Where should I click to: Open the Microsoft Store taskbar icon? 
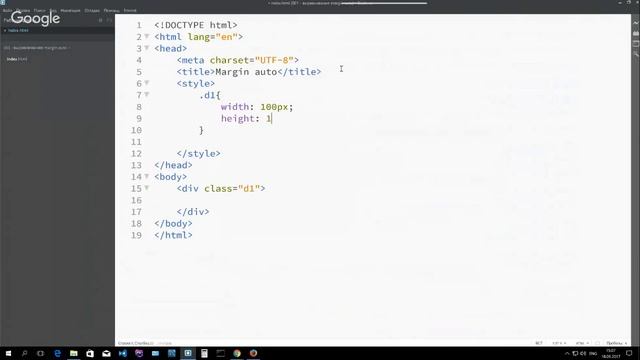pos(90,353)
